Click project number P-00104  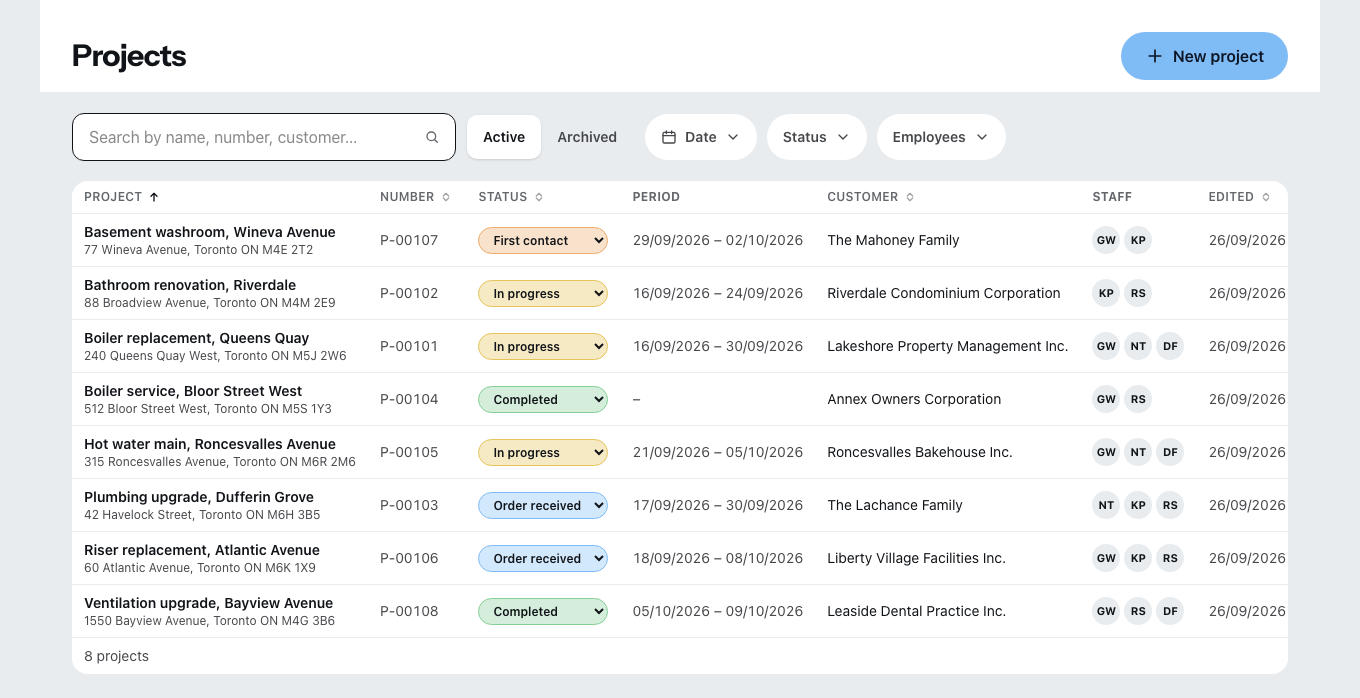[409, 399]
